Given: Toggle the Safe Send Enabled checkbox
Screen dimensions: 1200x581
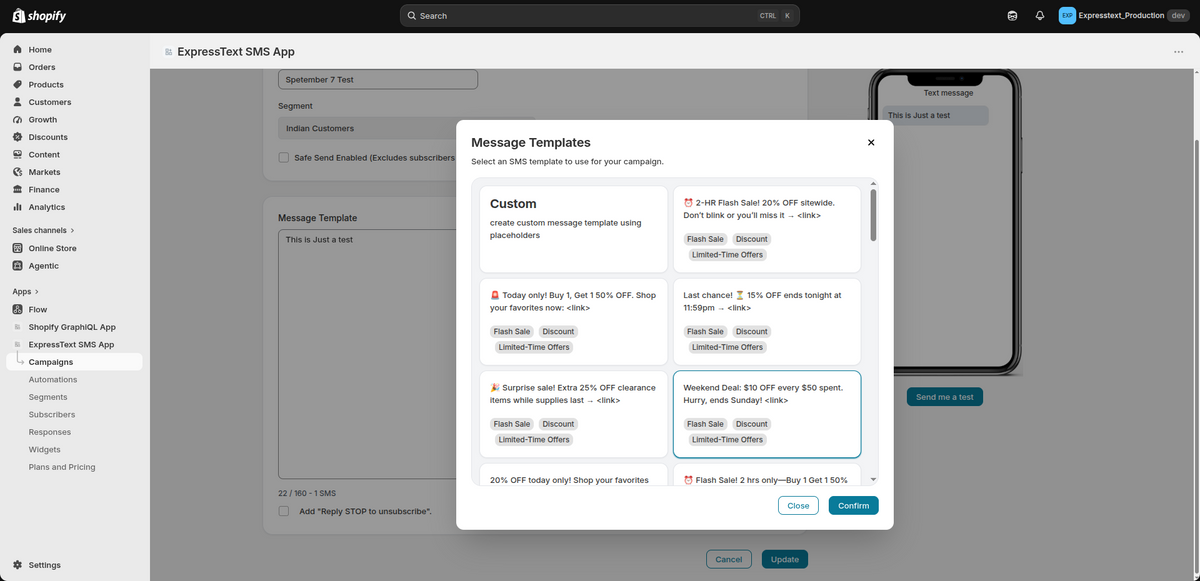Looking at the screenshot, I should click(x=284, y=157).
